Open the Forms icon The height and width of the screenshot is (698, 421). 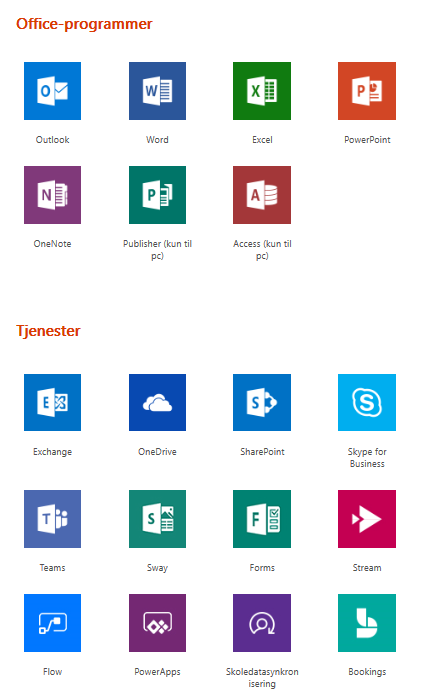click(x=262, y=519)
